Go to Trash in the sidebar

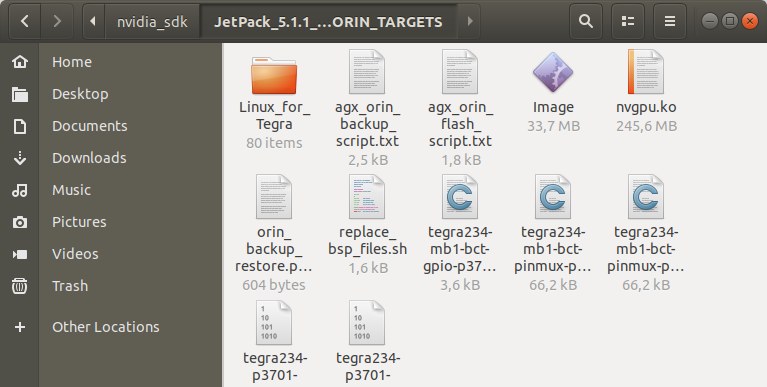pos(70,286)
